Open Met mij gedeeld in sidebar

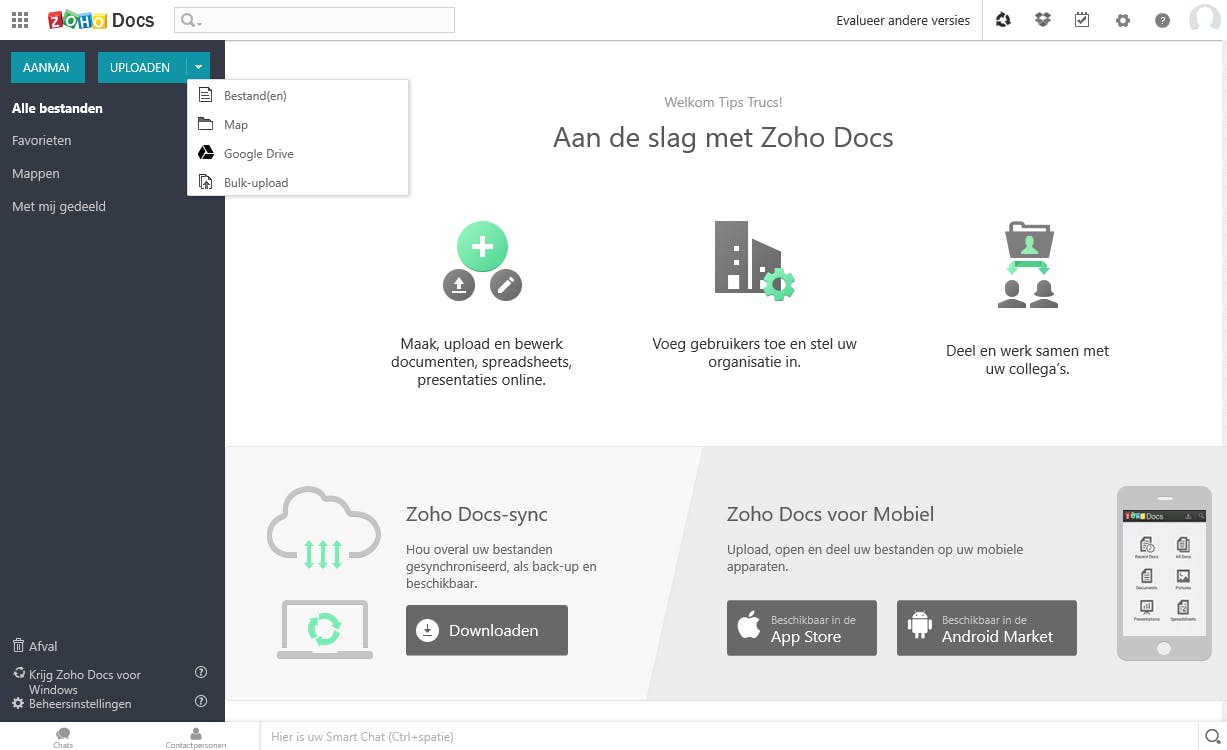pos(59,206)
